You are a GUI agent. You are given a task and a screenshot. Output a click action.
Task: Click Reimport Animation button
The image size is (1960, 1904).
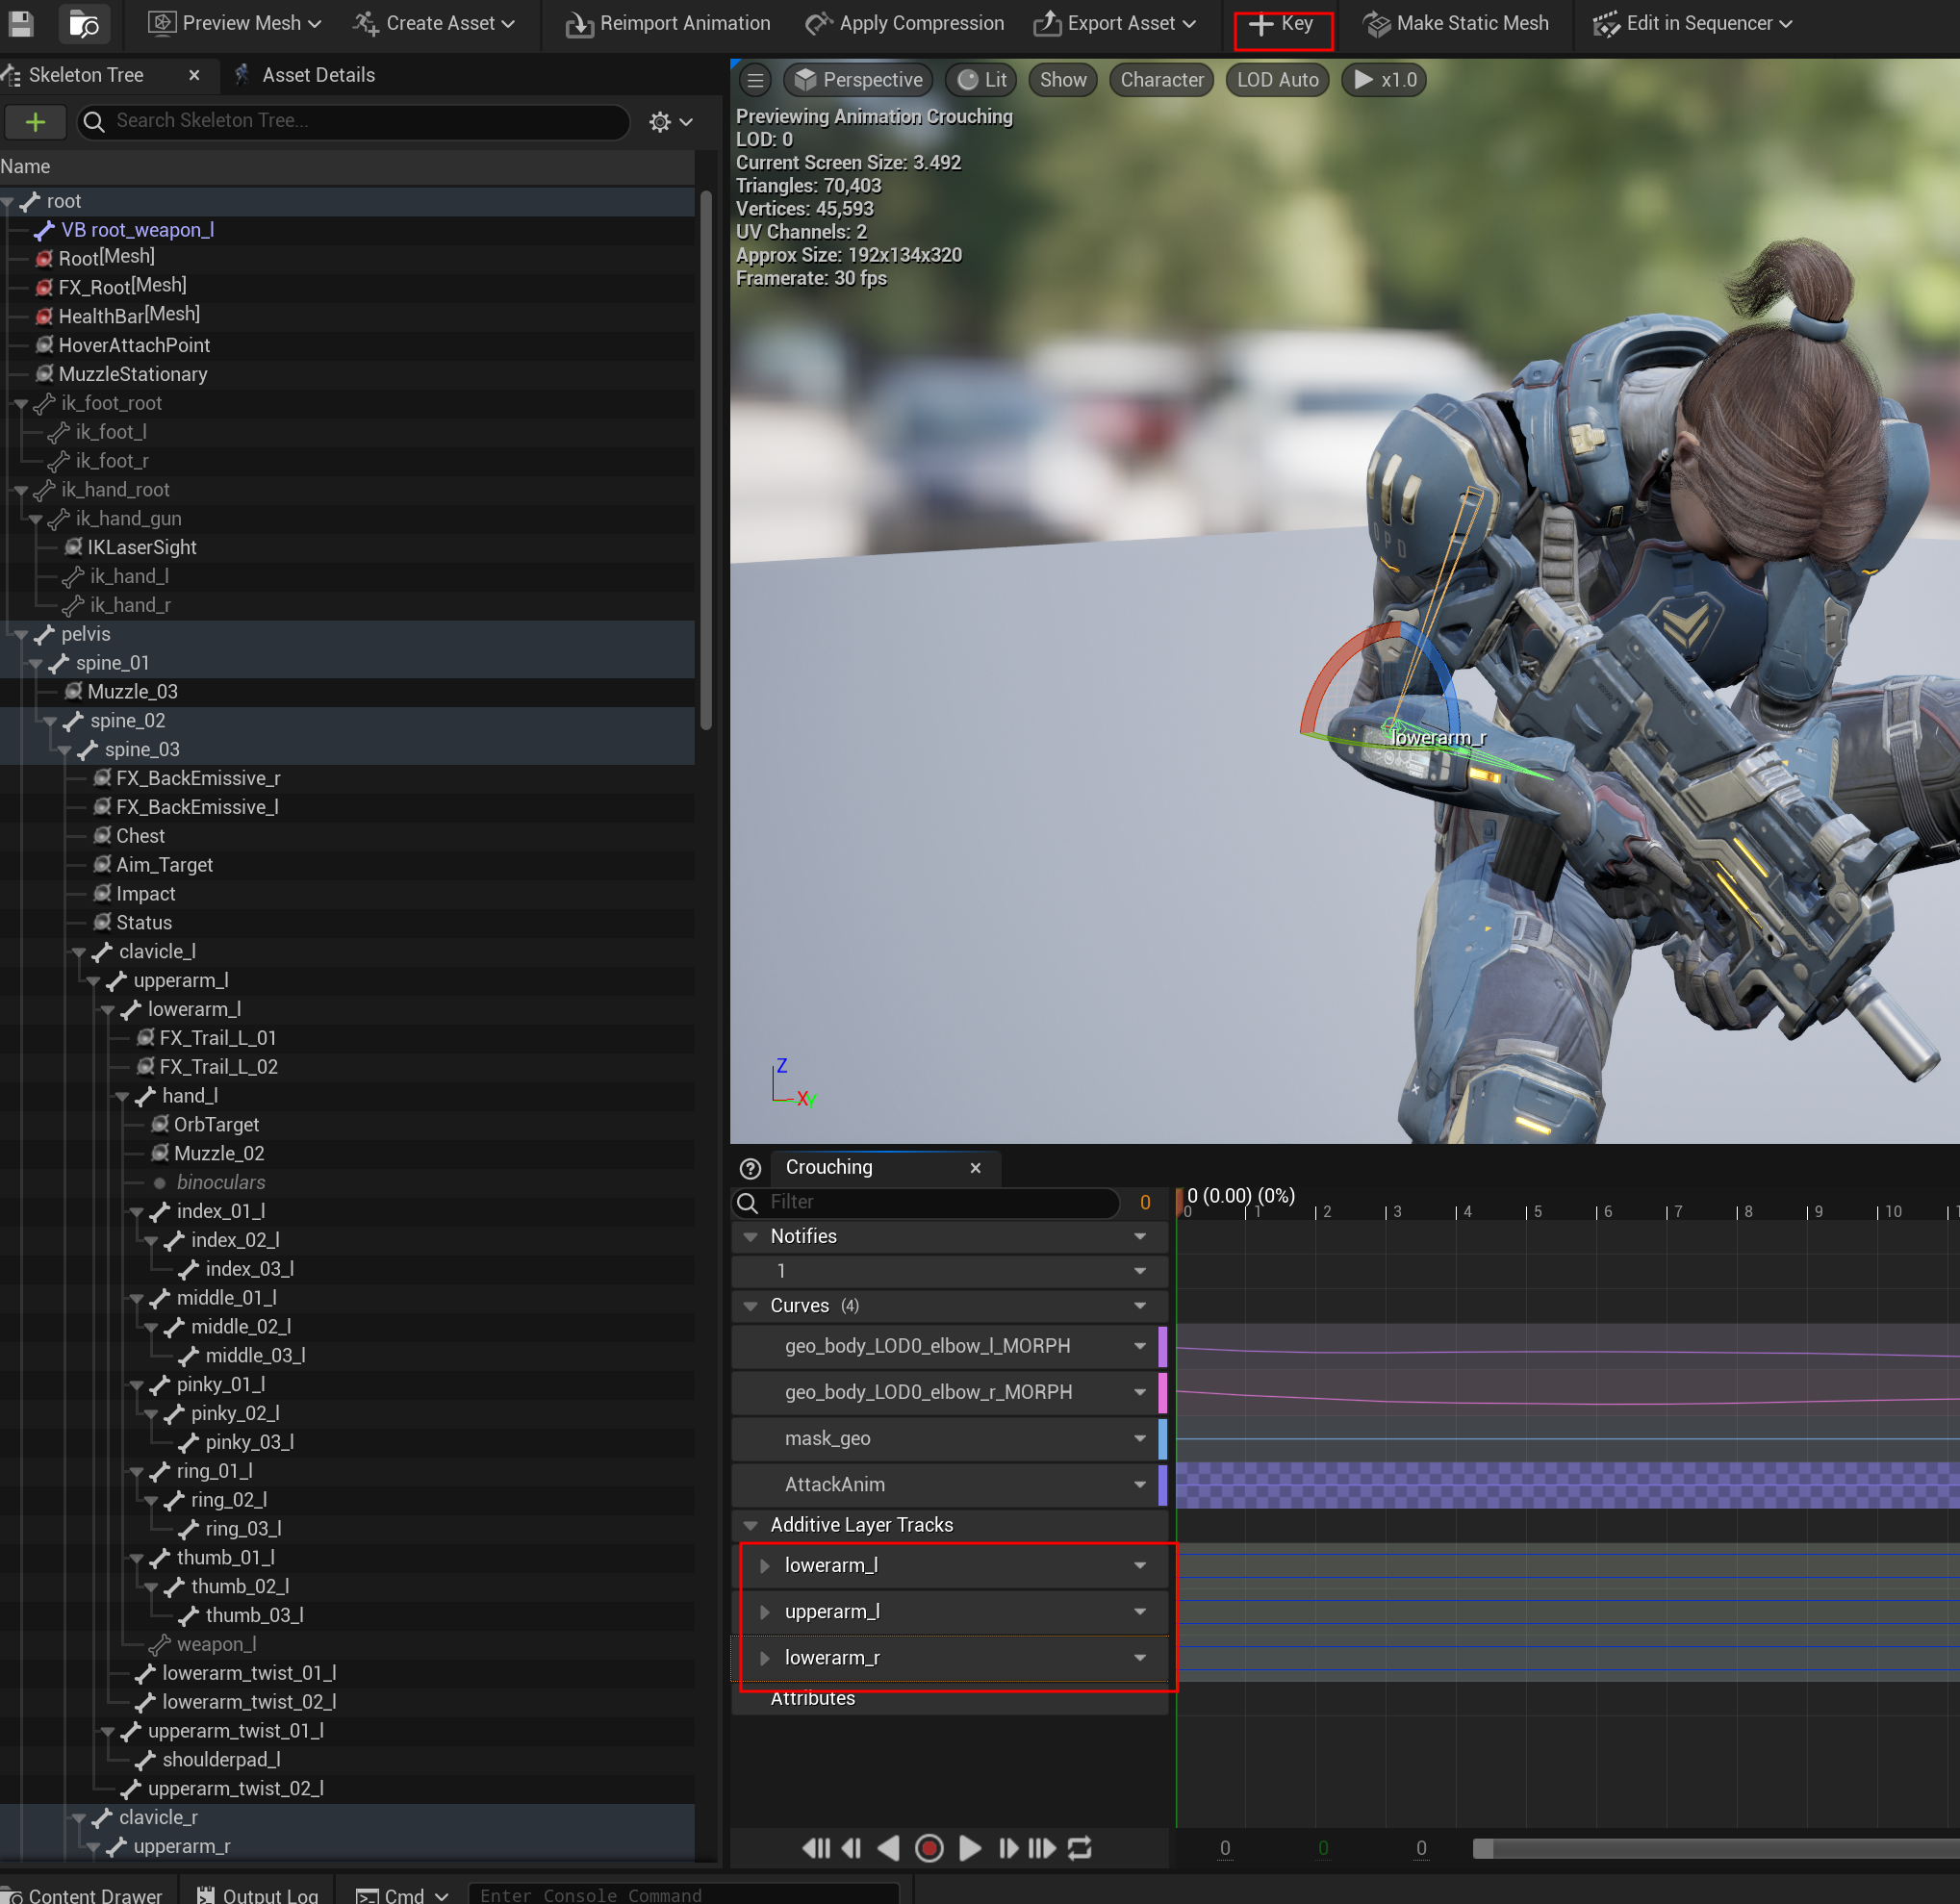point(668,23)
